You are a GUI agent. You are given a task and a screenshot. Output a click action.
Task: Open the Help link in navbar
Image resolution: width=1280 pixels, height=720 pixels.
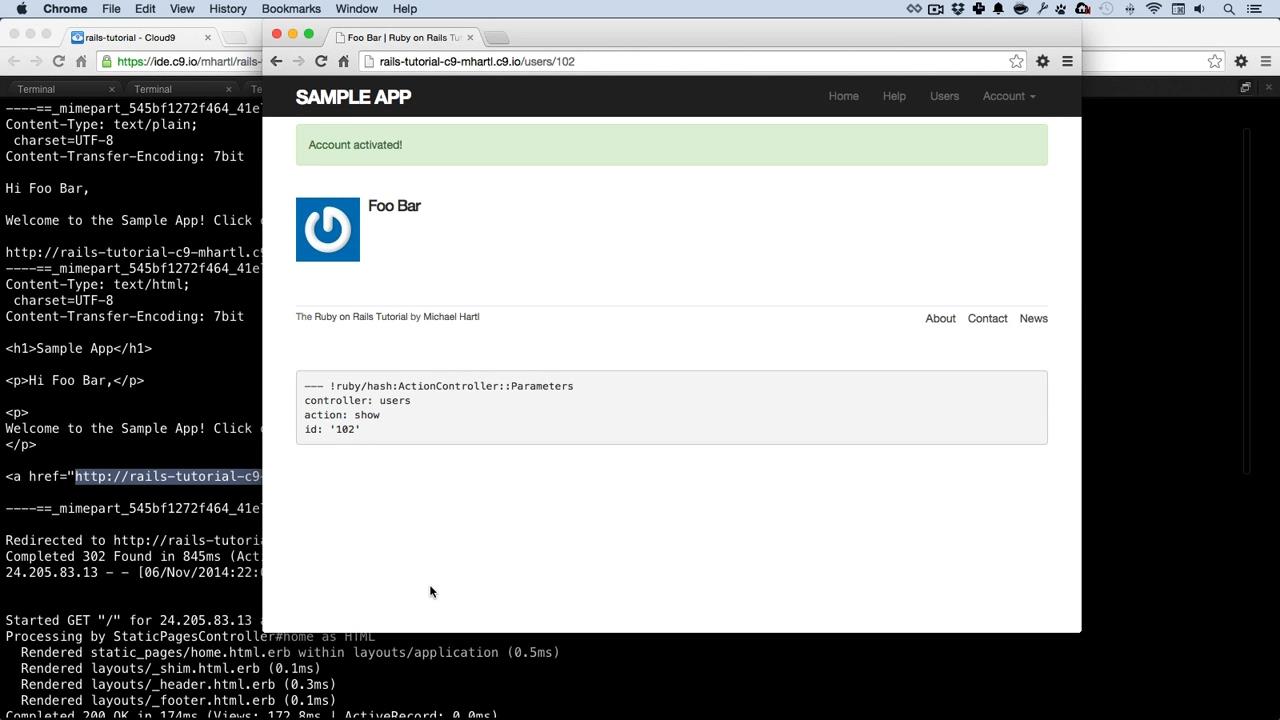(894, 96)
